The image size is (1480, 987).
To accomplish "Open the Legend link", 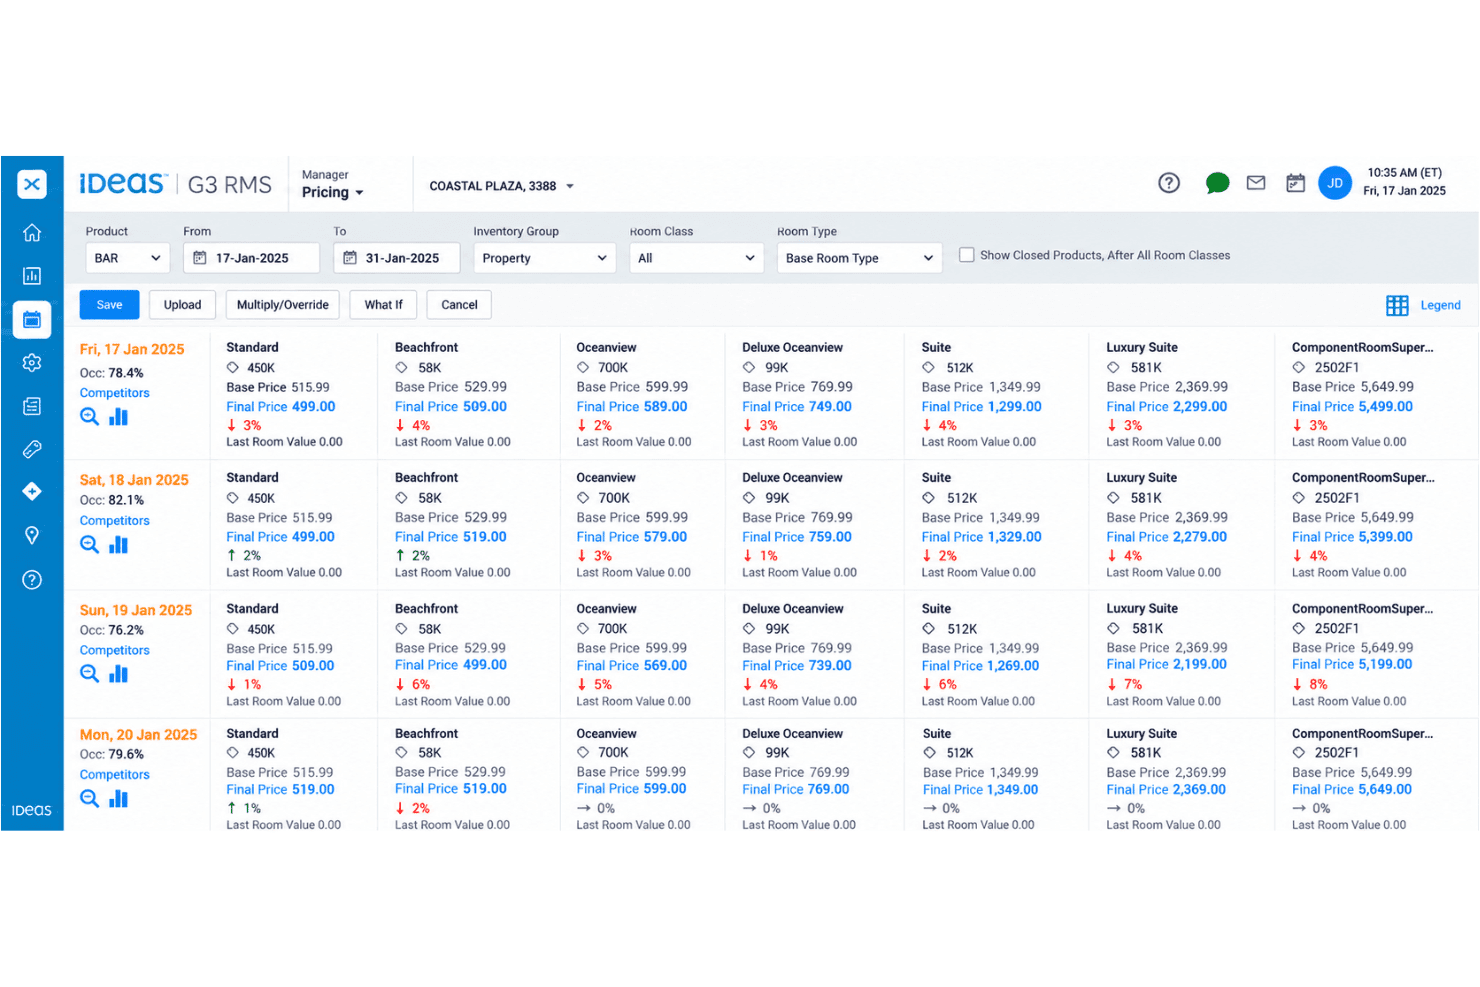I will 1440,305.
